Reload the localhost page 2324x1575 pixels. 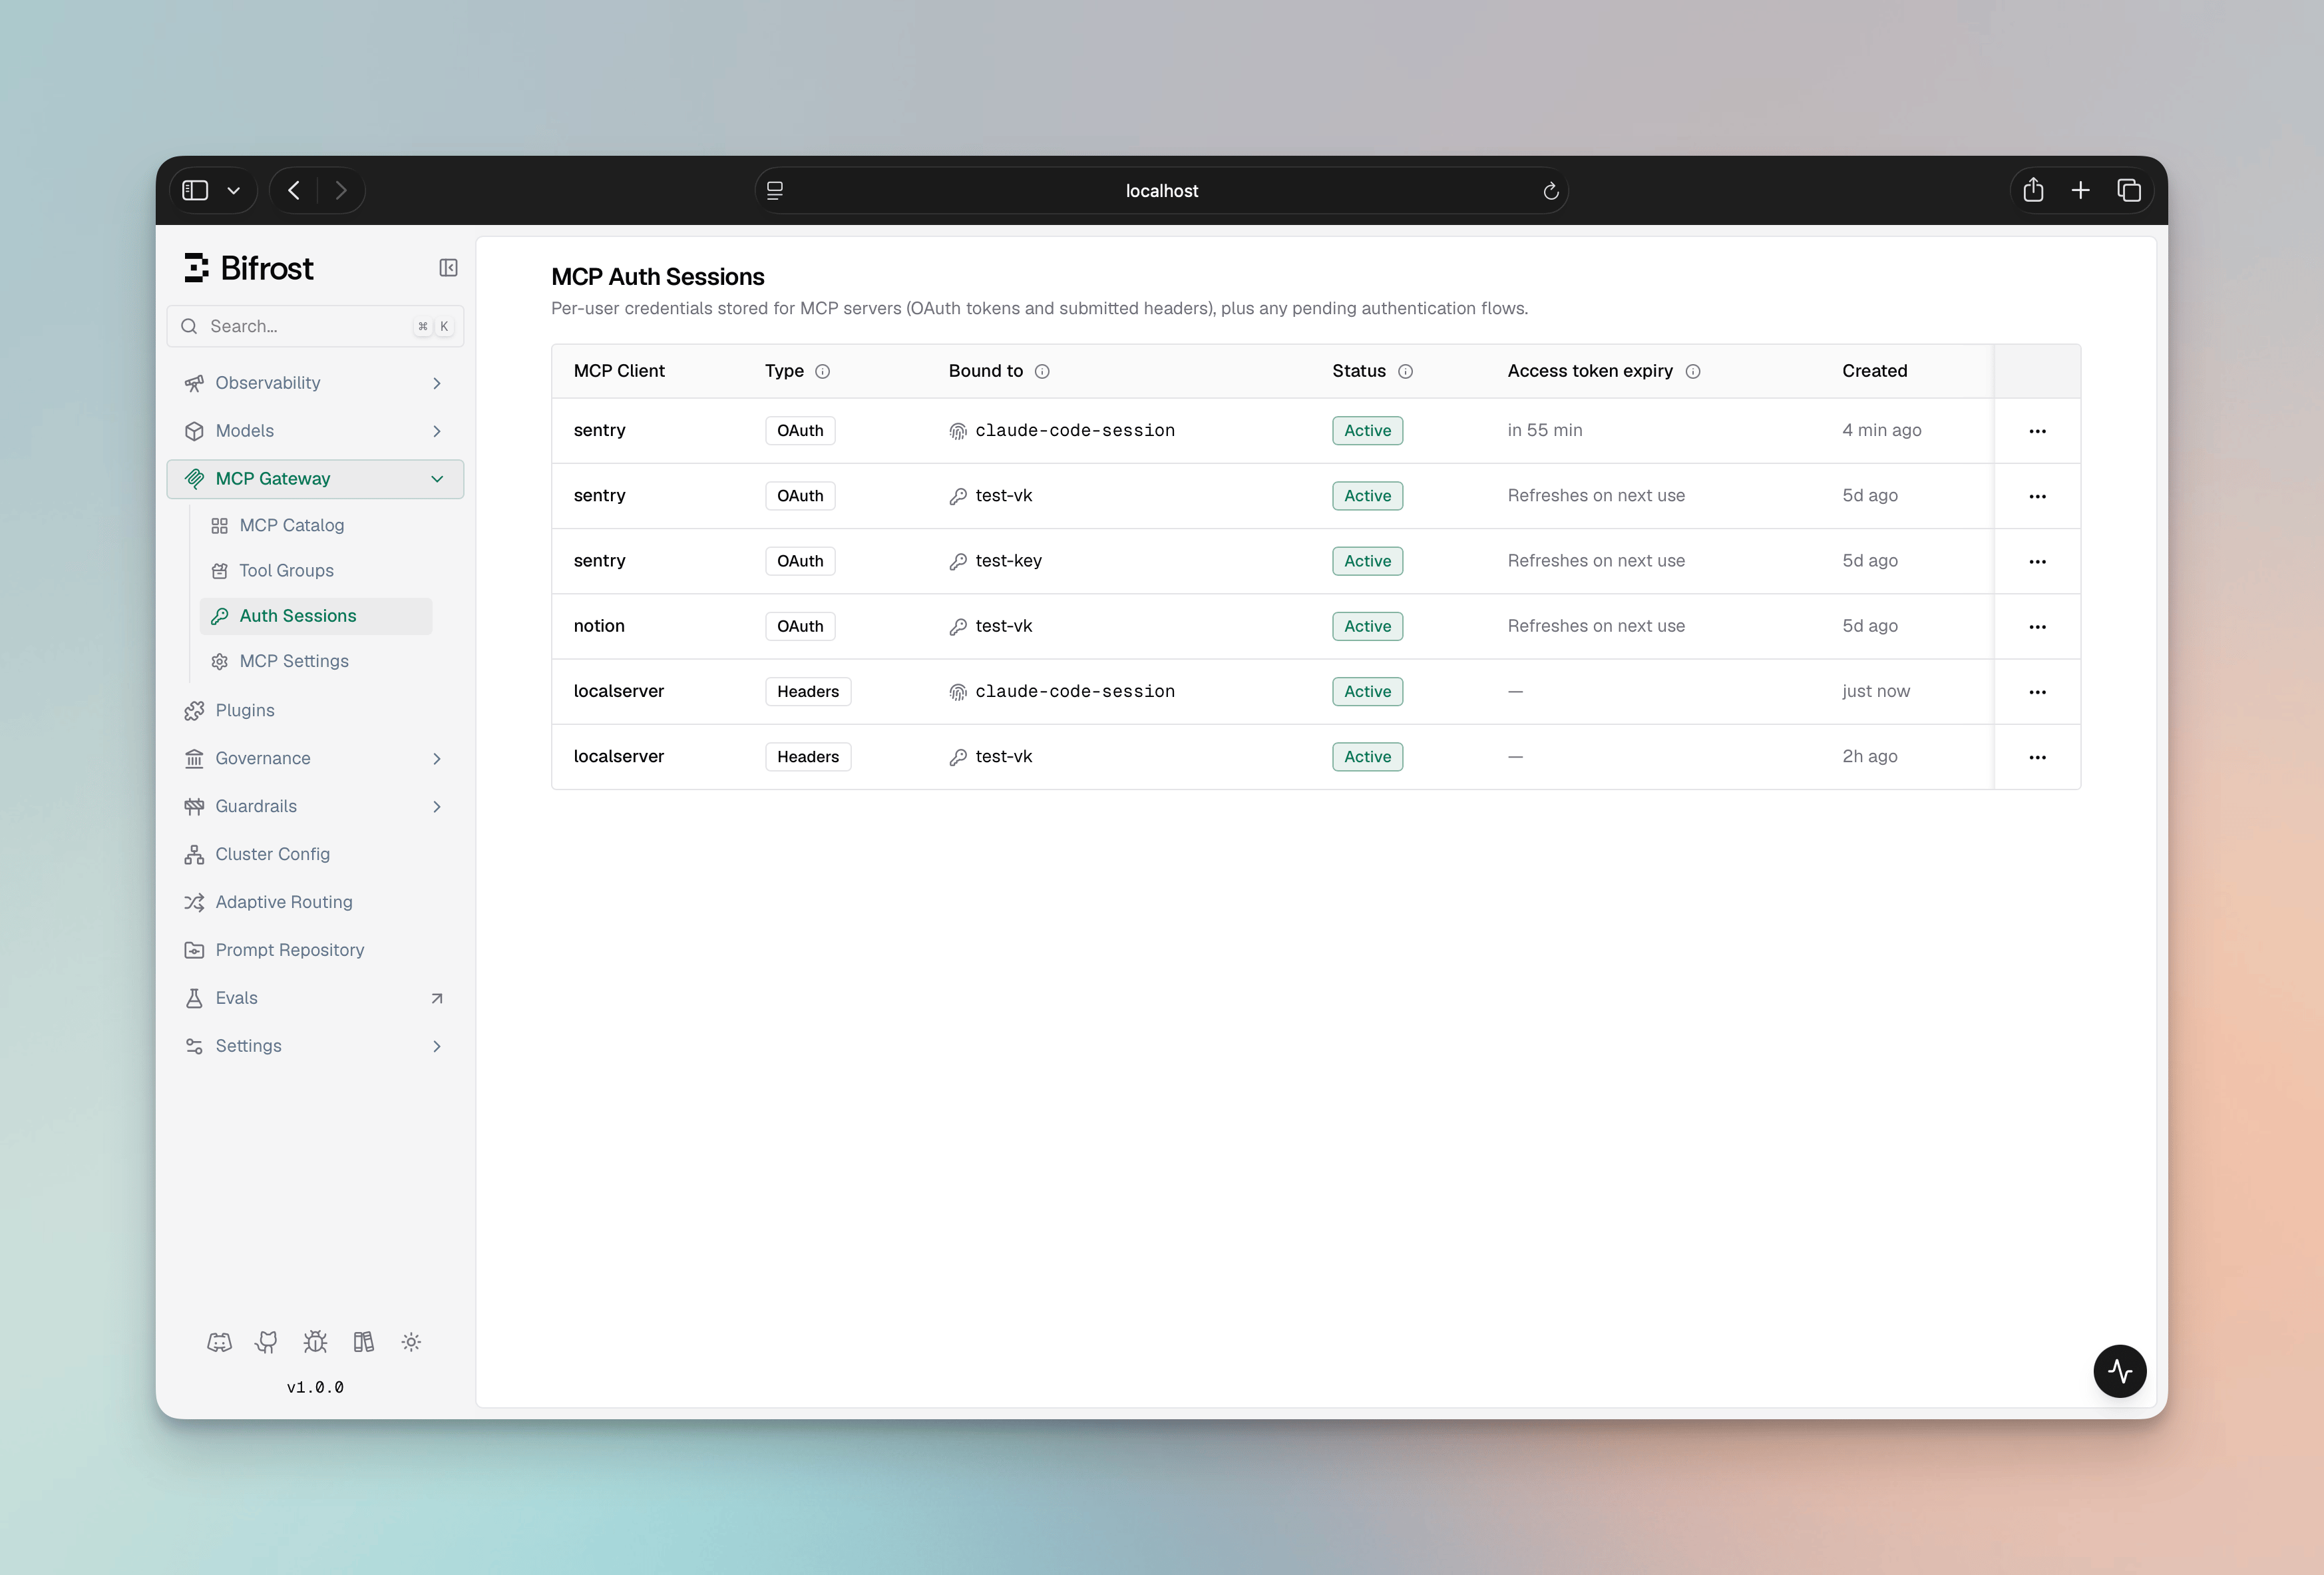pyautogui.click(x=1551, y=191)
